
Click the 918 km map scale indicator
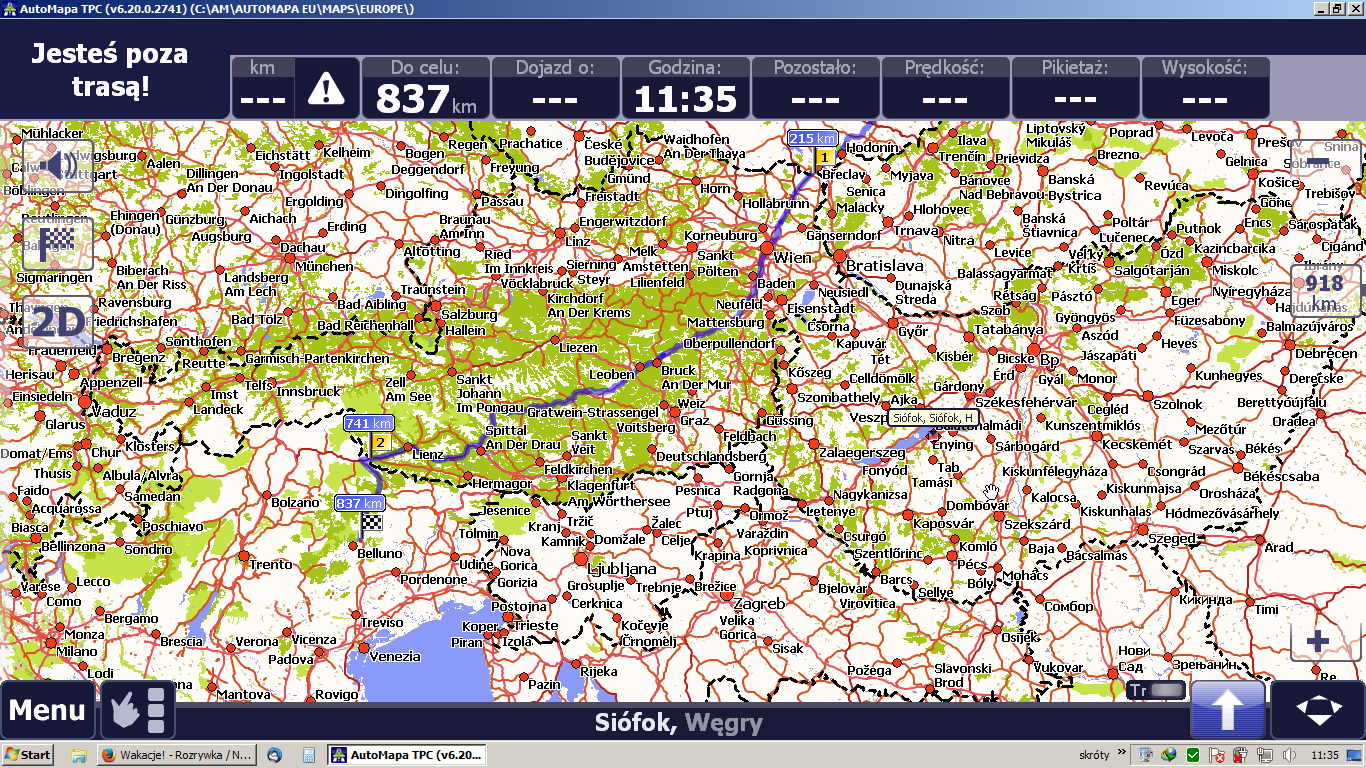pos(1324,292)
